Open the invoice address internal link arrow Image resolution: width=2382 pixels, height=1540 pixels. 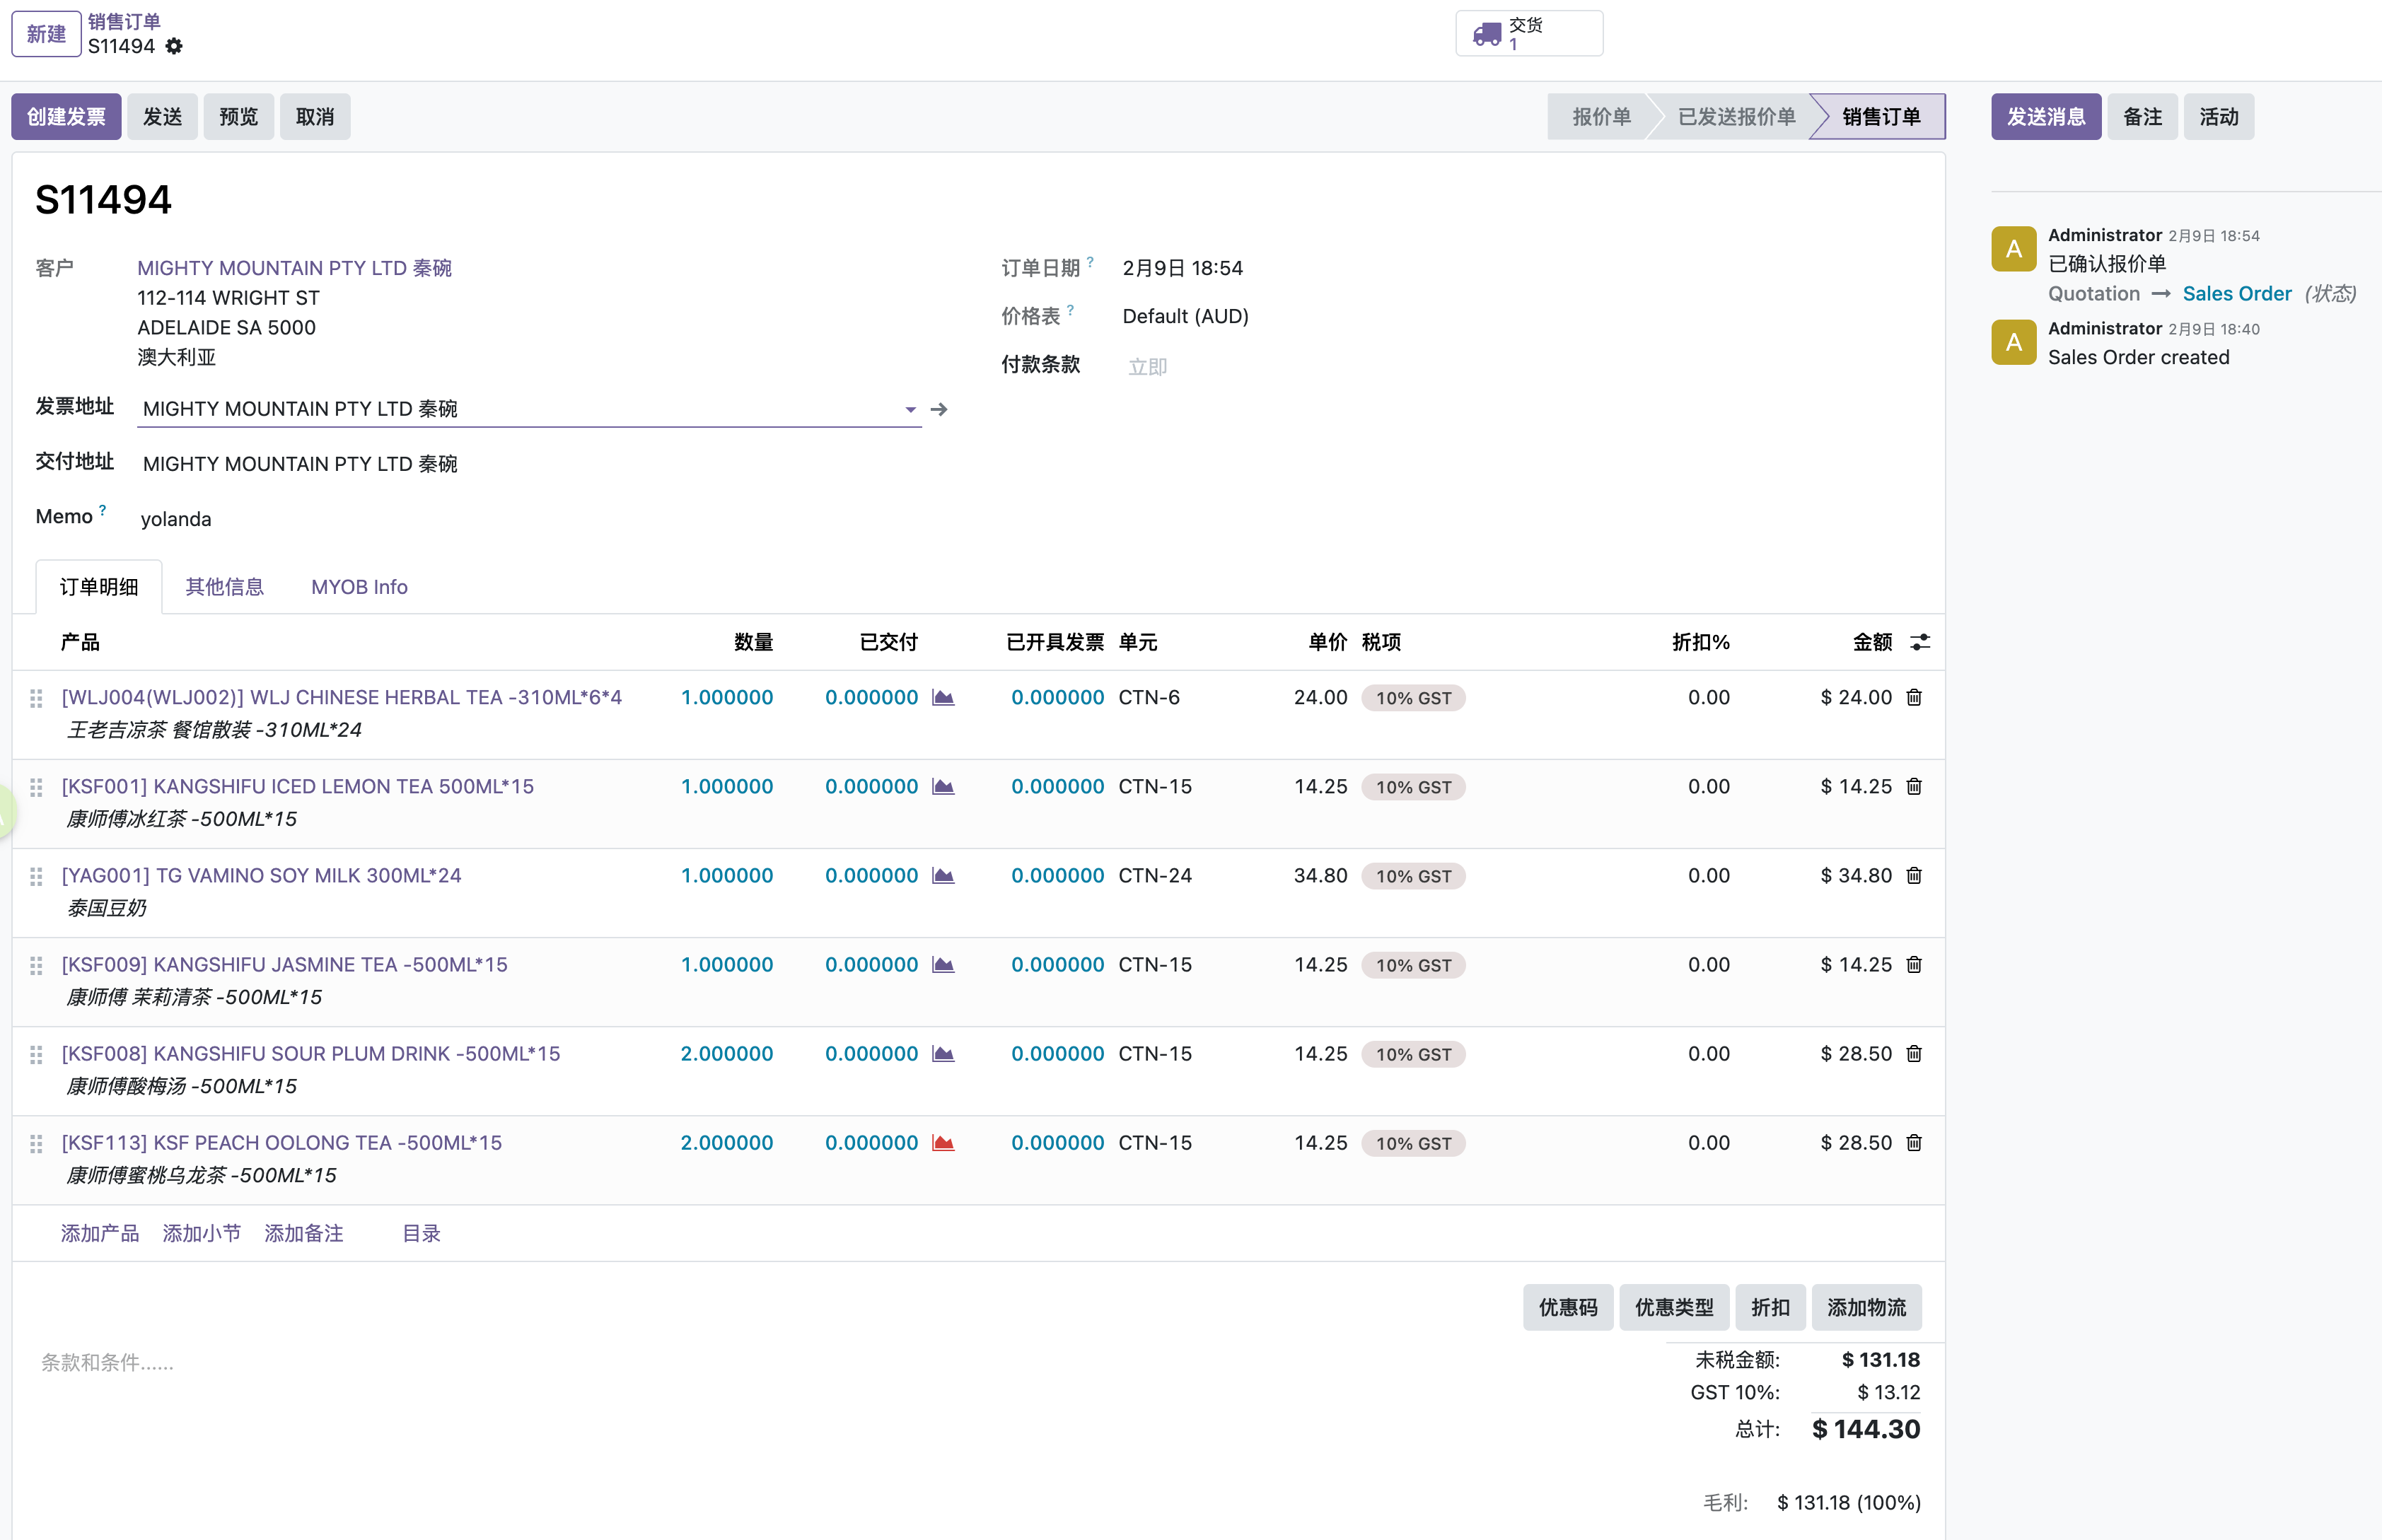[x=939, y=409]
